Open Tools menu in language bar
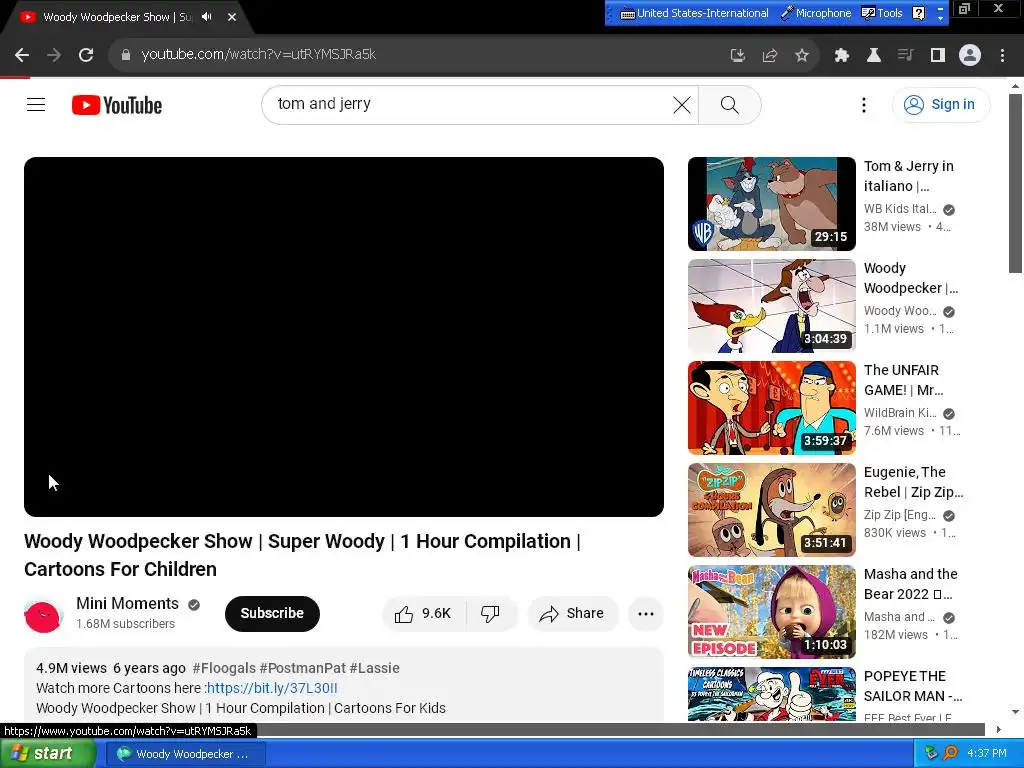The image size is (1024, 768). click(882, 13)
